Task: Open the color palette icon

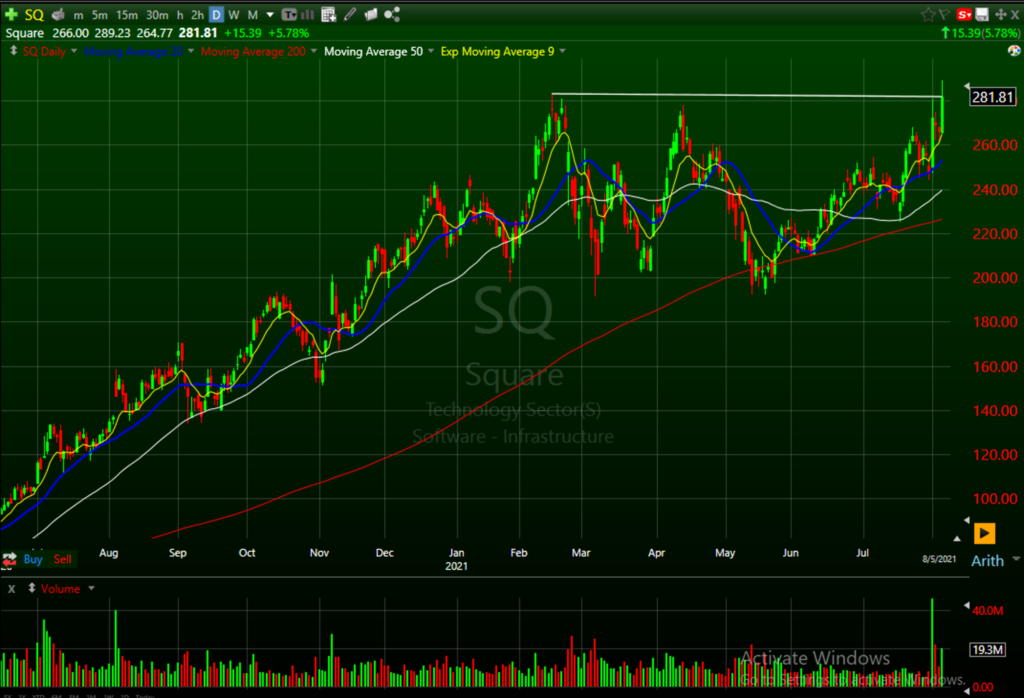Action: point(1014,51)
